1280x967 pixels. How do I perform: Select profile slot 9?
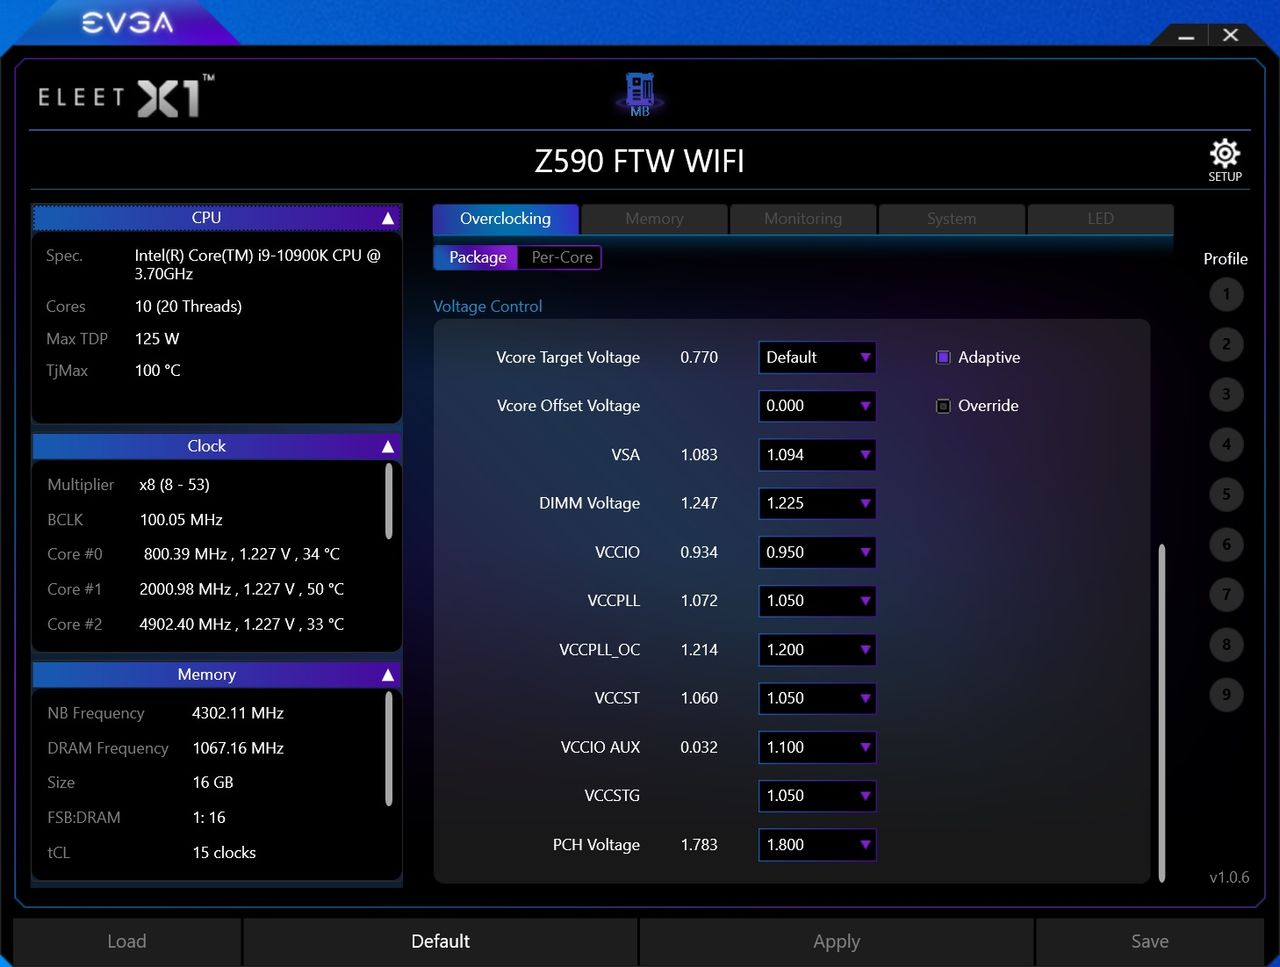[x=1226, y=694]
